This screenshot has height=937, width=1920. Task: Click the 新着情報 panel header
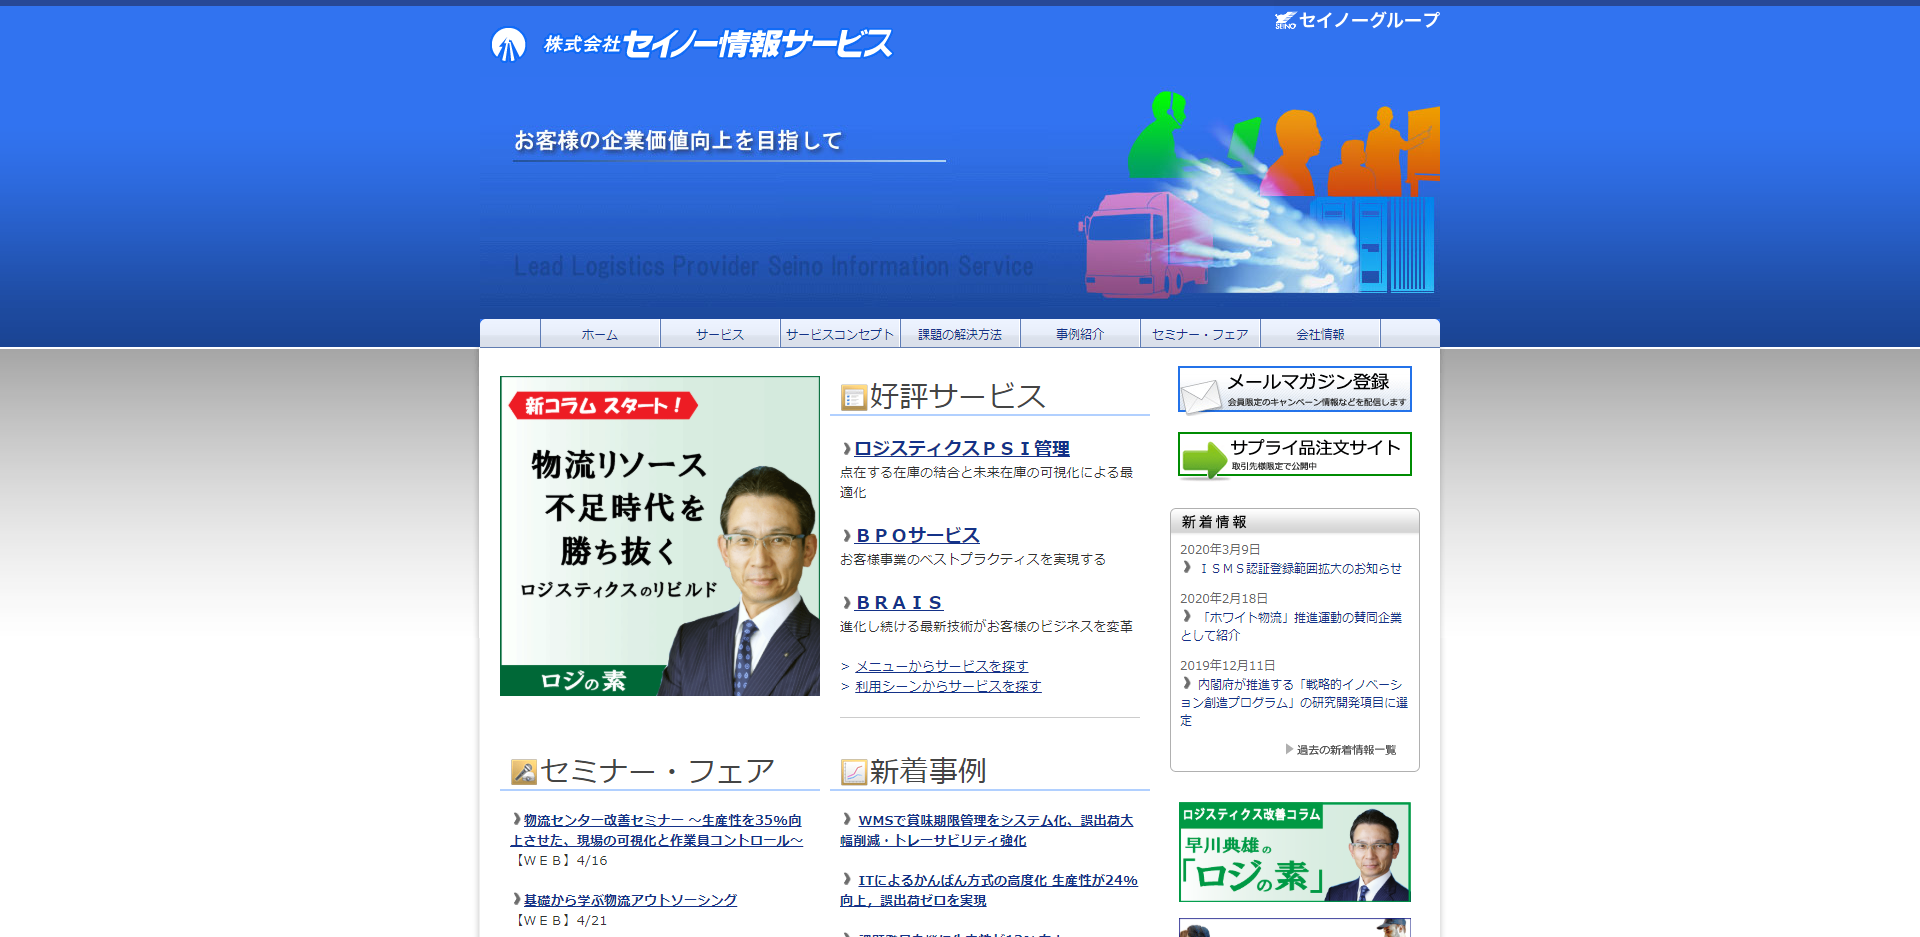(x=1295, y=521)
